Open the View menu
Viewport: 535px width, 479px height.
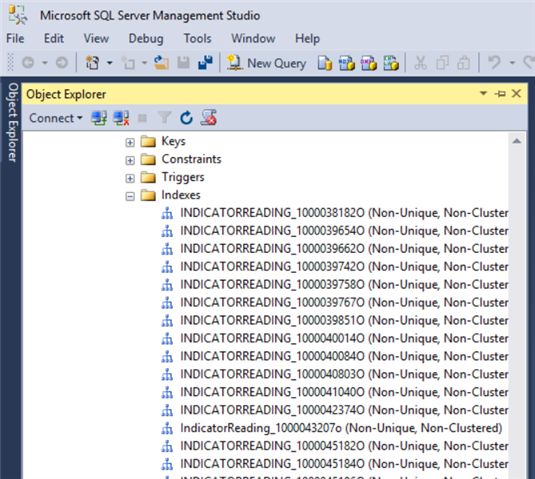pyautogui.click(x=96, y=38)
